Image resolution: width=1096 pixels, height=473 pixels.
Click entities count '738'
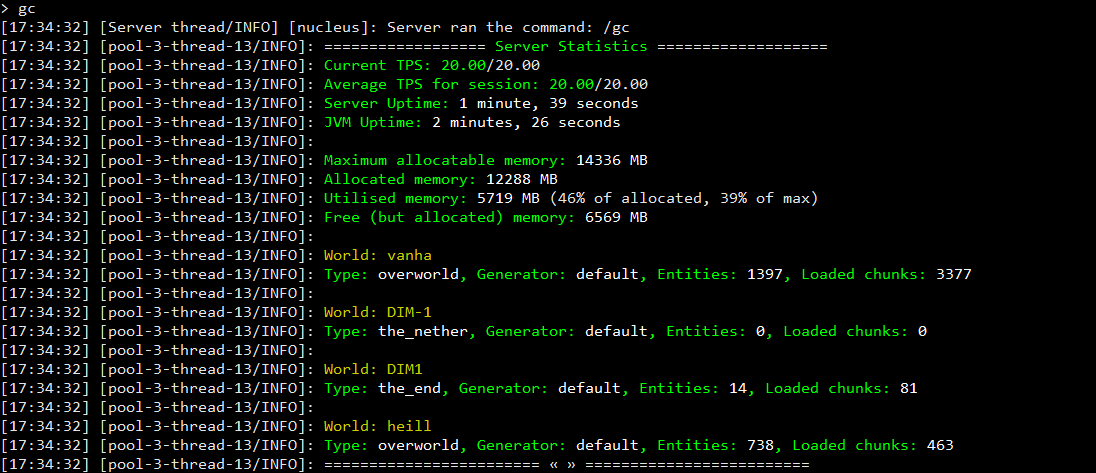[760, 444]
